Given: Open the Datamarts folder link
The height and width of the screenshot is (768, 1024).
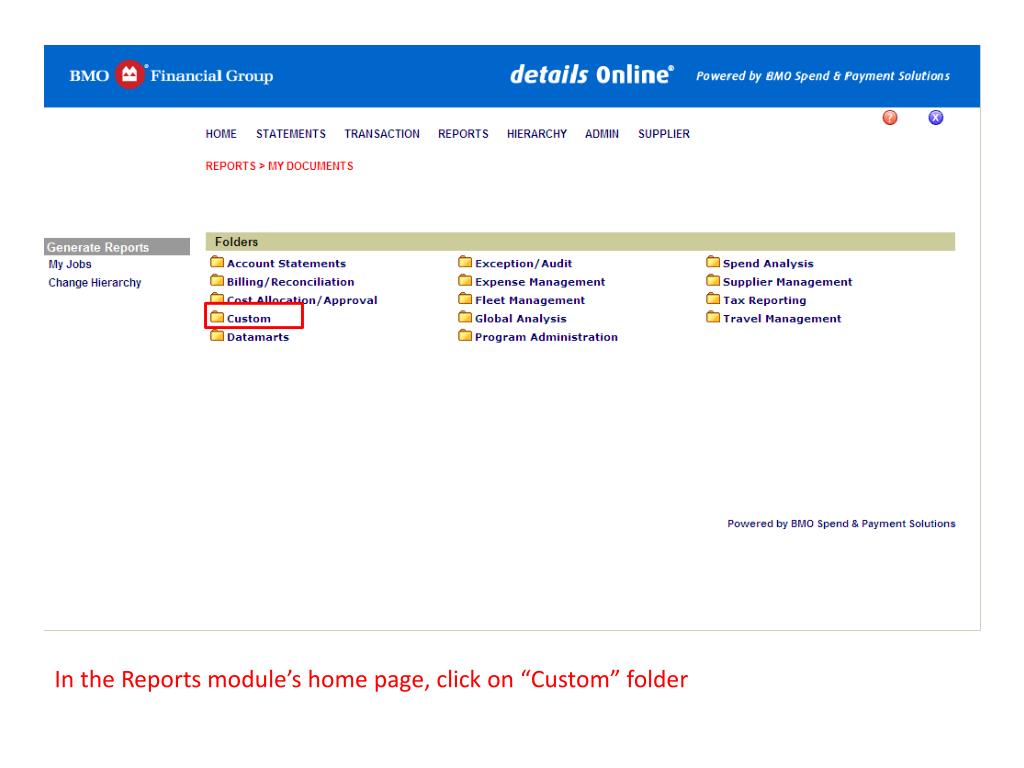Looking at the screenshot, I should [258, 337].
